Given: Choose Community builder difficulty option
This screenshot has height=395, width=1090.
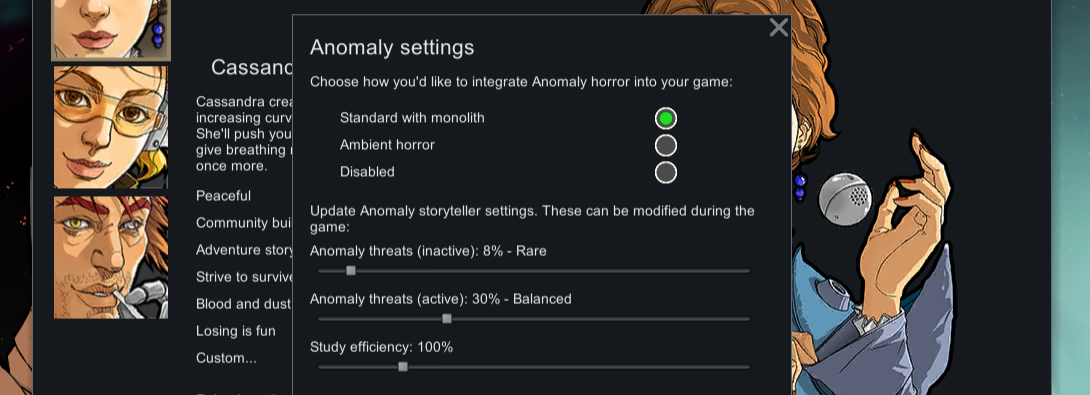Looking at the screenshot, I should (243, 223).
